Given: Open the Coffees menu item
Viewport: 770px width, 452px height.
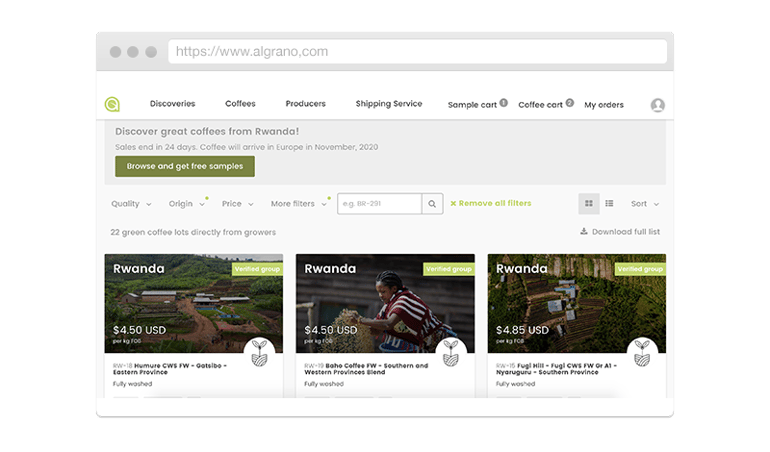Looking at the screenshot, I should point(240,104).
